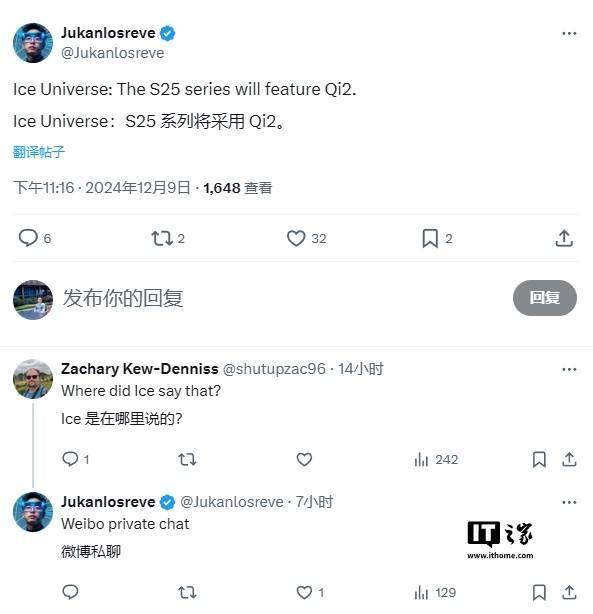
Task: Open Zachary Kew-Denniss profile avatar
Action: pos(33,379)
